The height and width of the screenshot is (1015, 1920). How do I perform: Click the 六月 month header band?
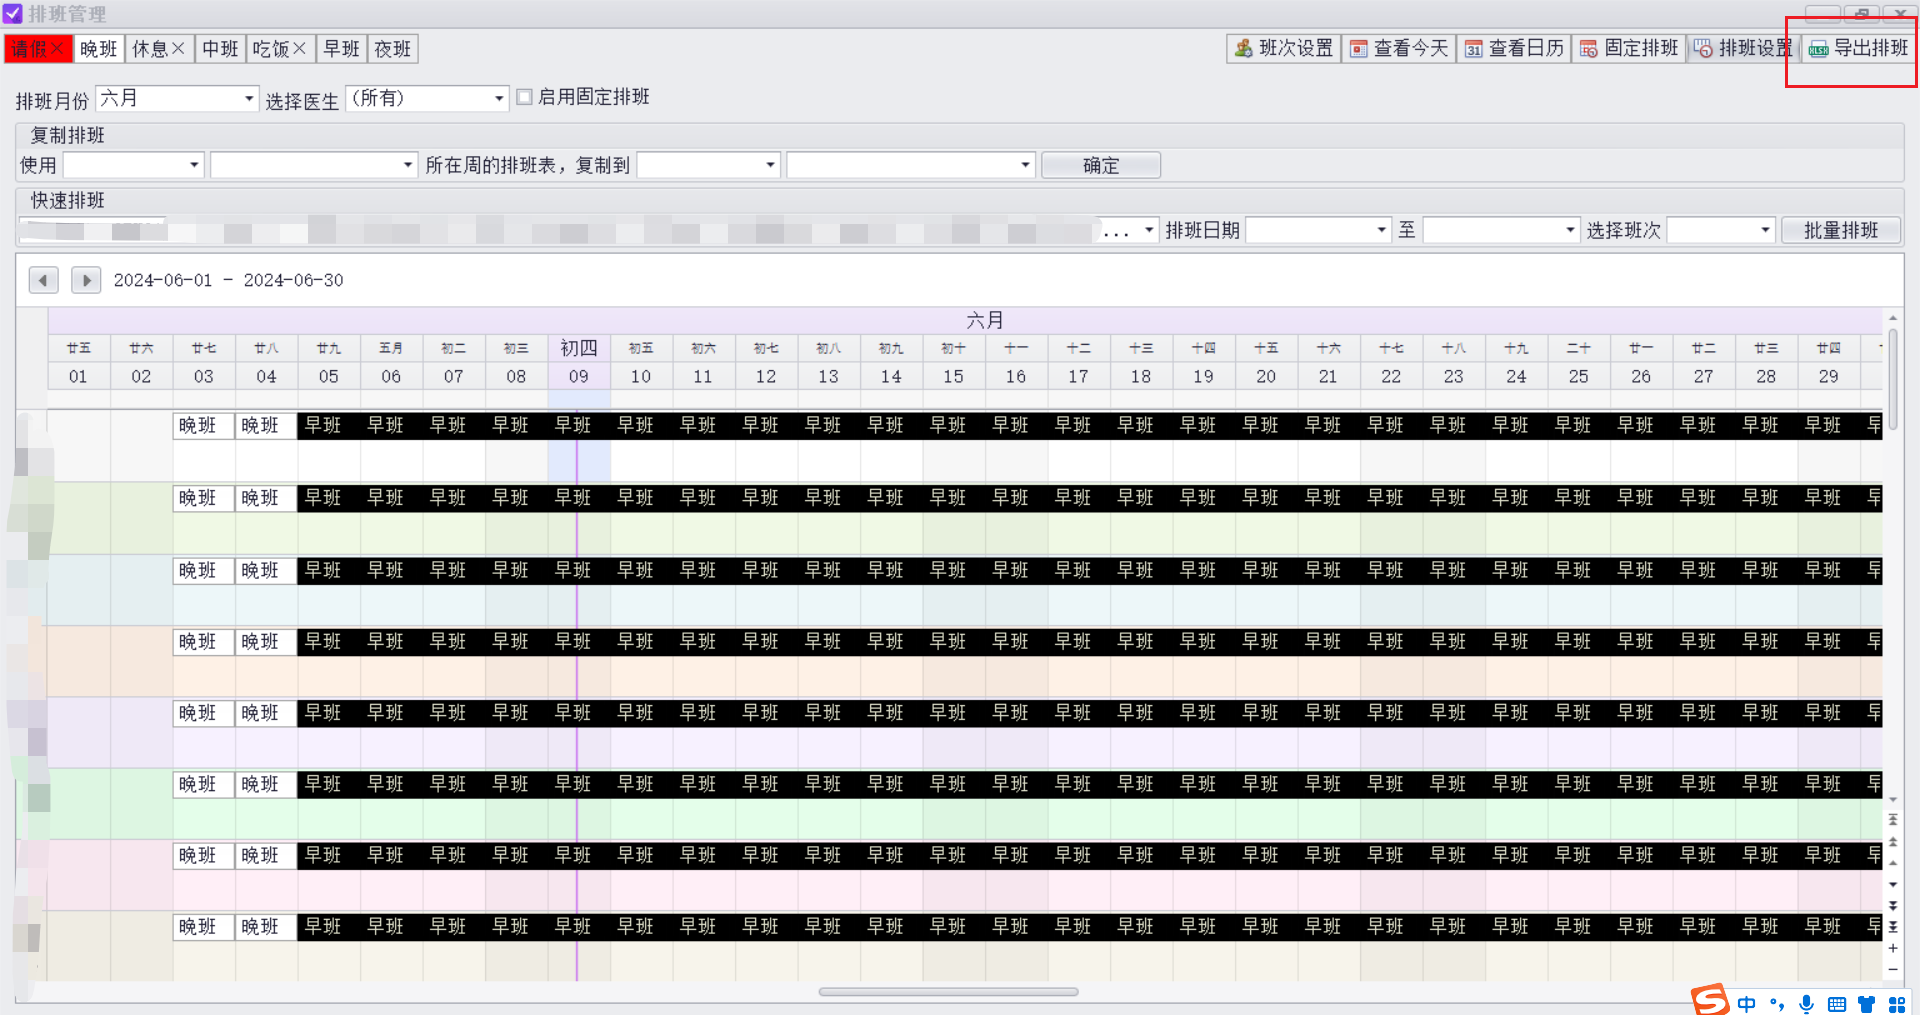[x=965, y=320]
